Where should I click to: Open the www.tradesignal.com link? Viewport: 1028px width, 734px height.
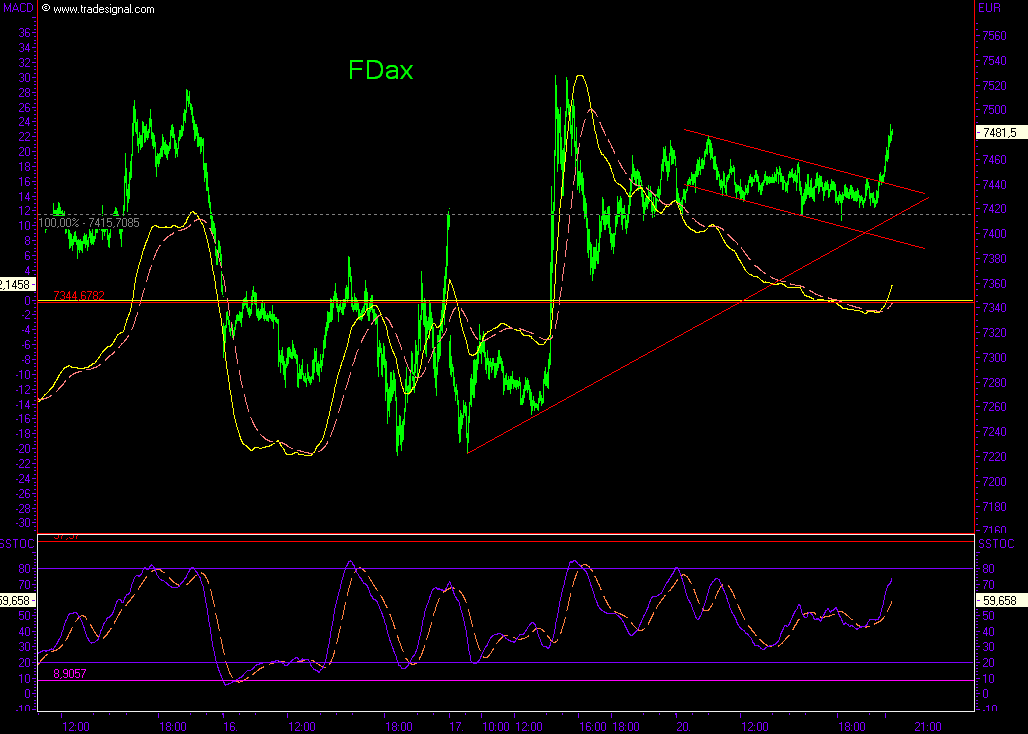103,9
